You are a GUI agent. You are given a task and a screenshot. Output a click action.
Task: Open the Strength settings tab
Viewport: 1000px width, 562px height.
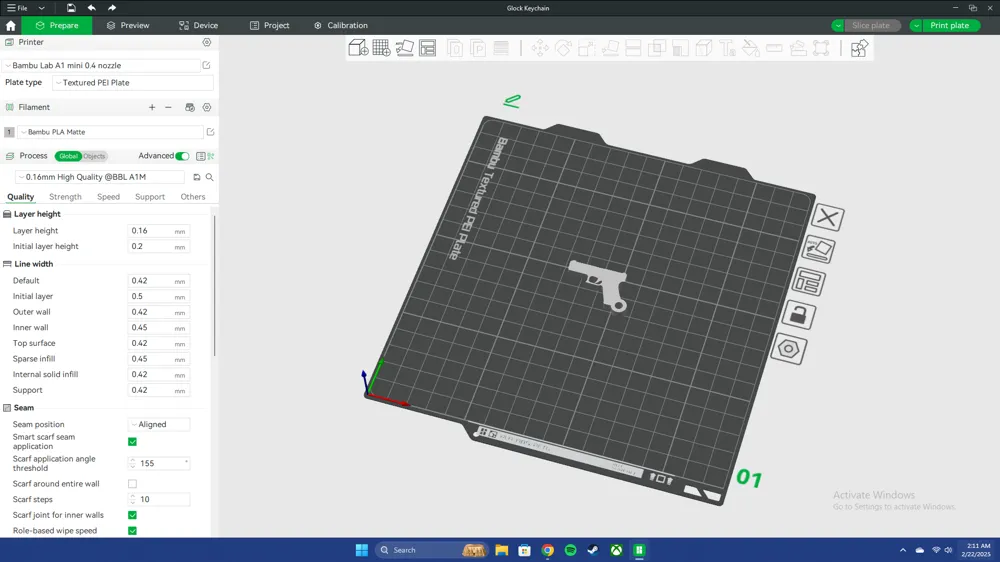coord(65,196)
